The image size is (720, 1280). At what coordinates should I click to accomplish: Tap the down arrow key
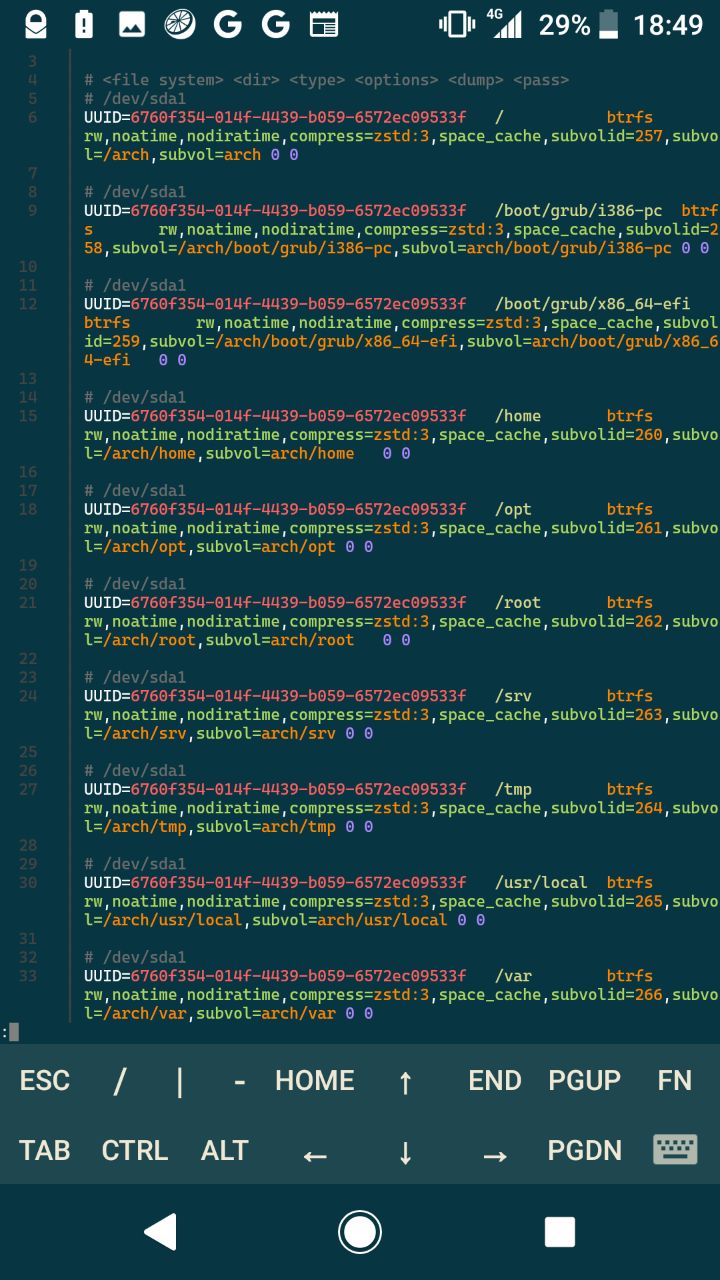coord(405,1152)
